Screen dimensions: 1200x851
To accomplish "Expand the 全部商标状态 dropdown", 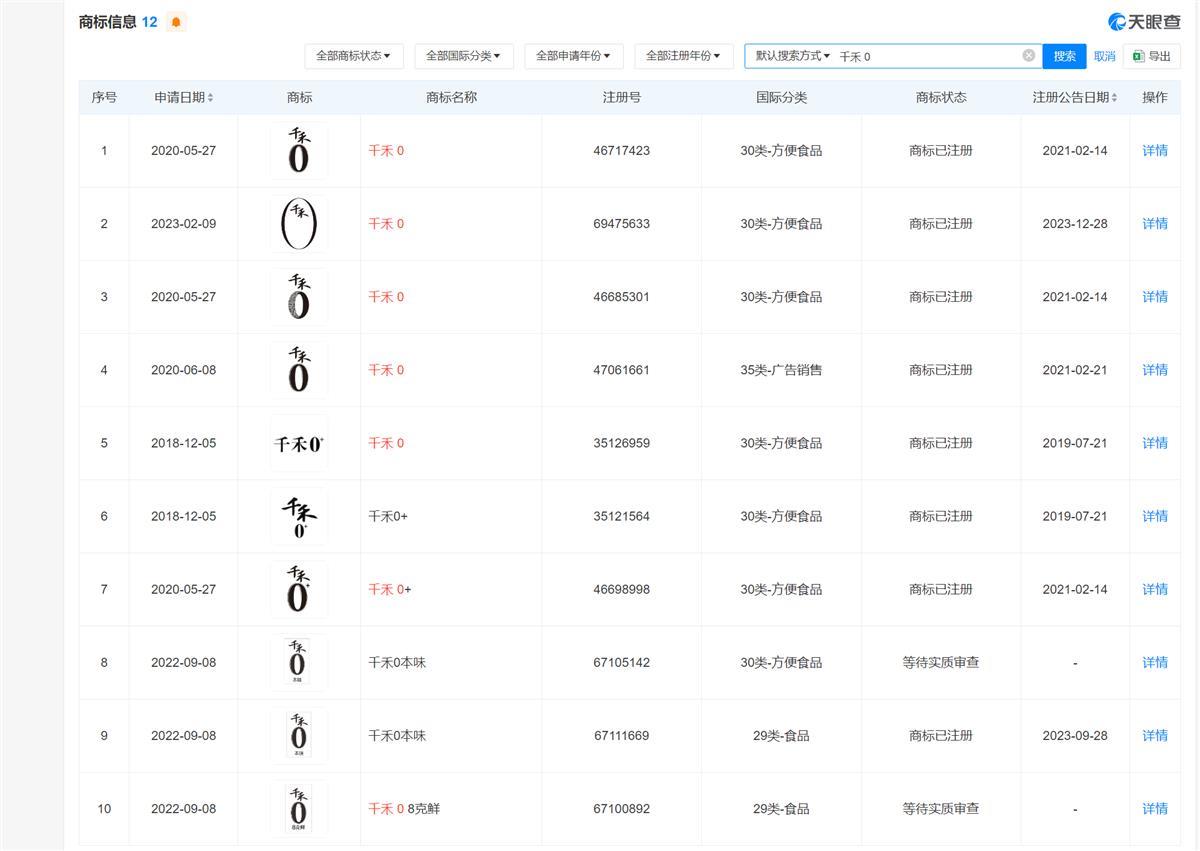I will tap(353, 56).
